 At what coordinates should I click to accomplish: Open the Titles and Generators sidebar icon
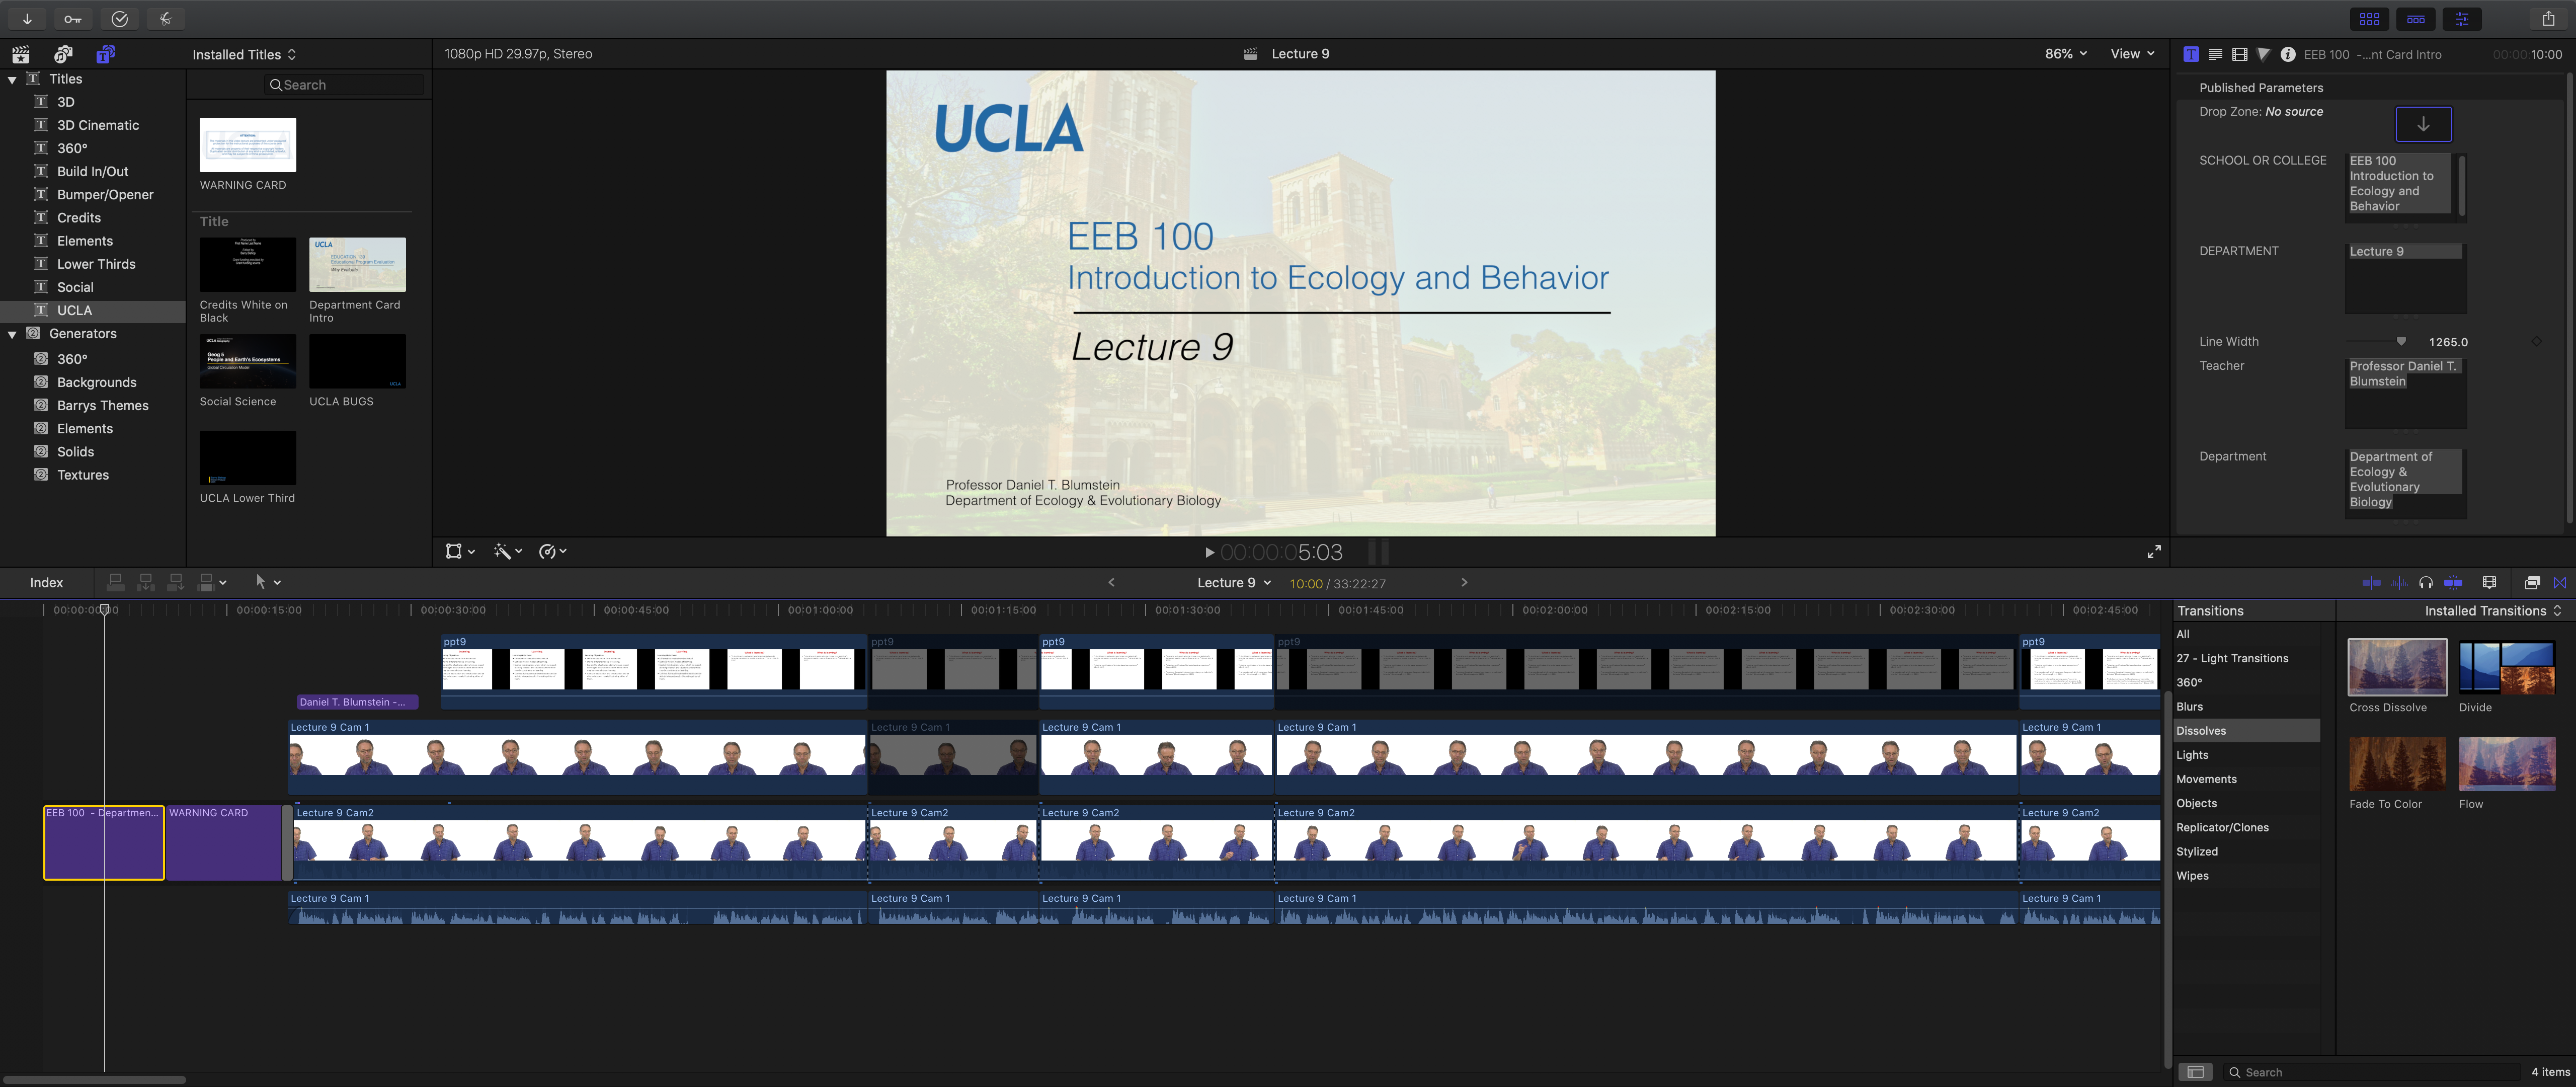coord(105,54)
